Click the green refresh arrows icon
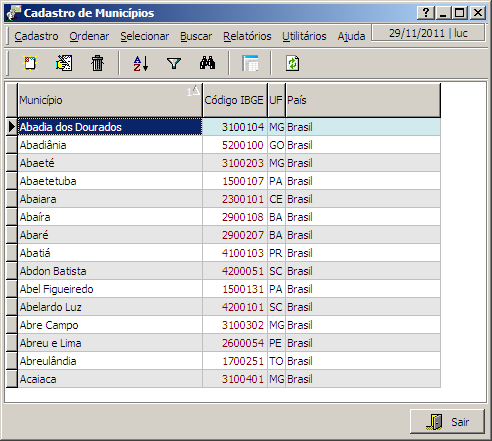This screenshot has width=492, height=441. click(292, 63)
